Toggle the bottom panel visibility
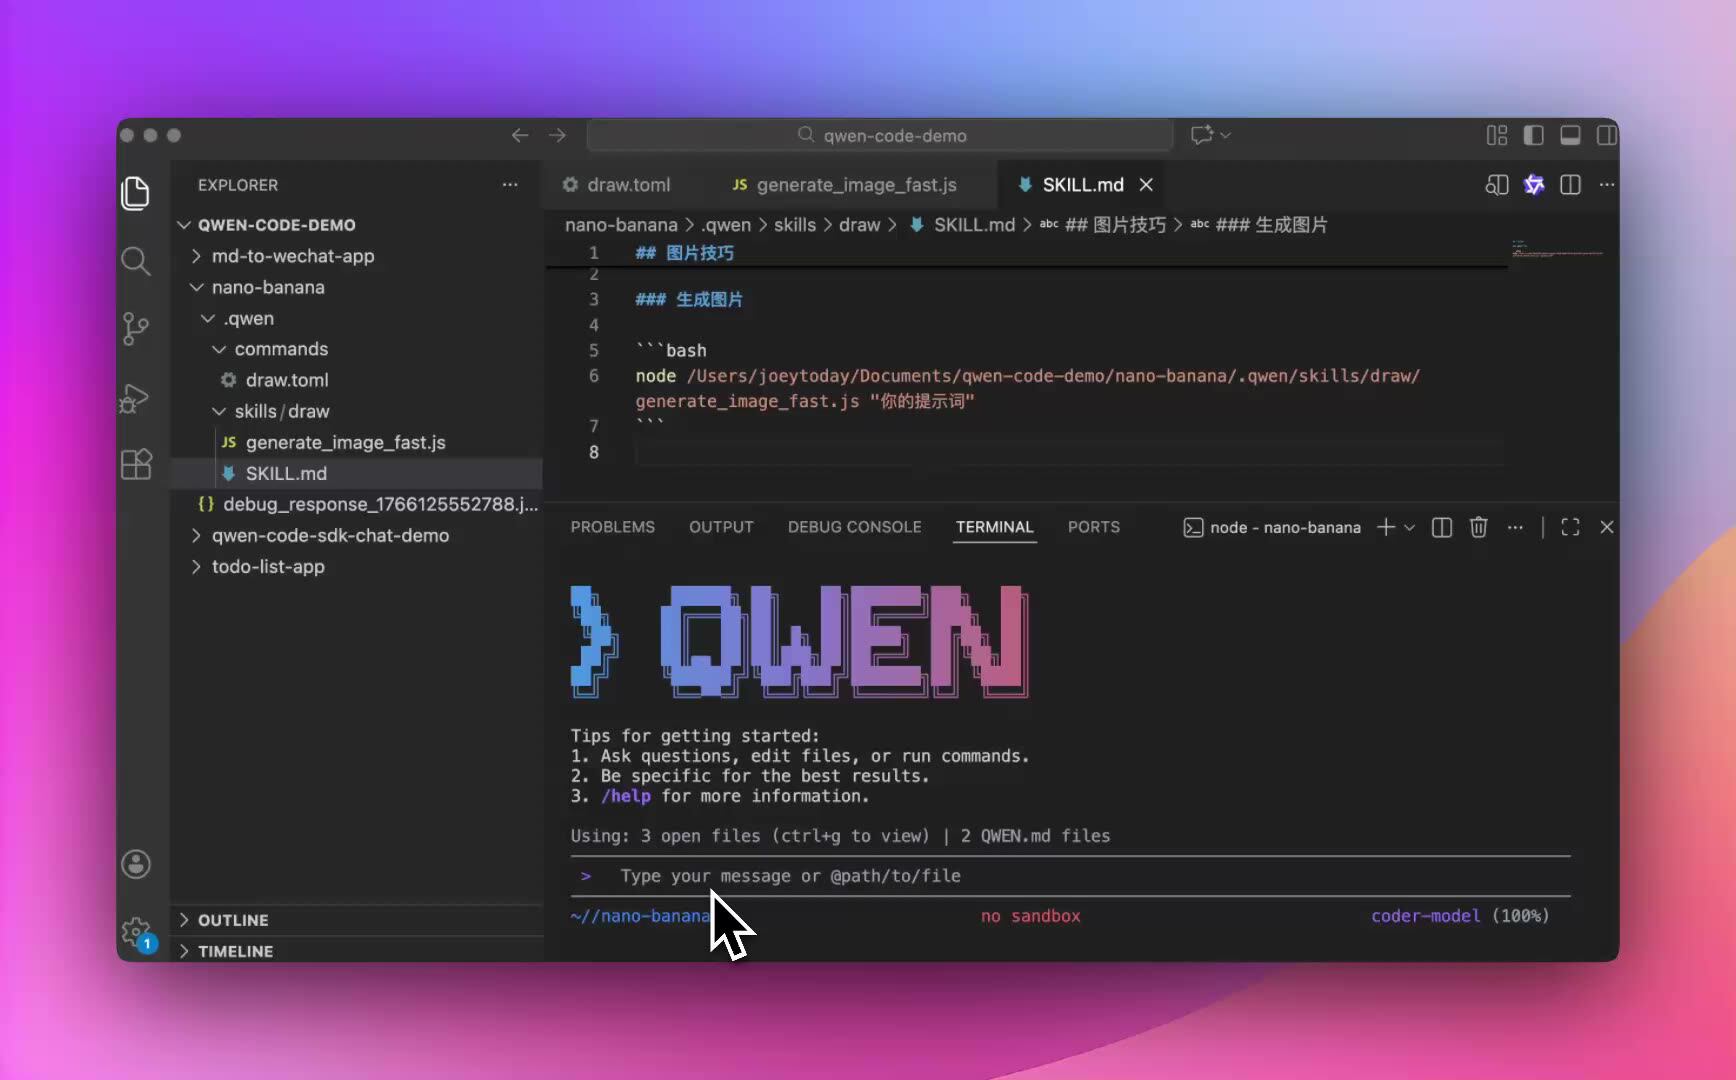Image resolution: width=1736 pixels, height=1080 pixels. (x=1571, y=135)
